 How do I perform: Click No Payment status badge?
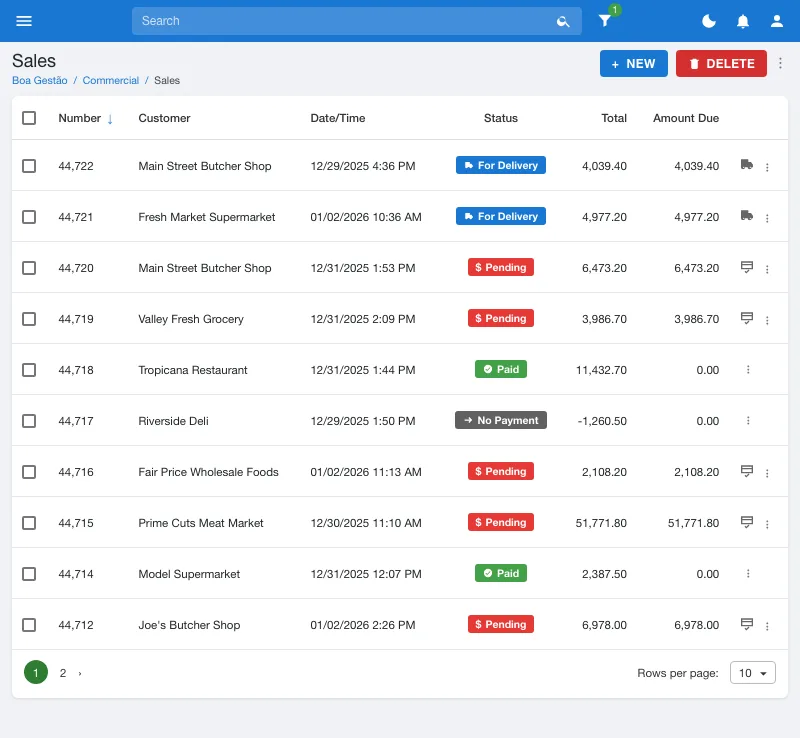point(501,421)
